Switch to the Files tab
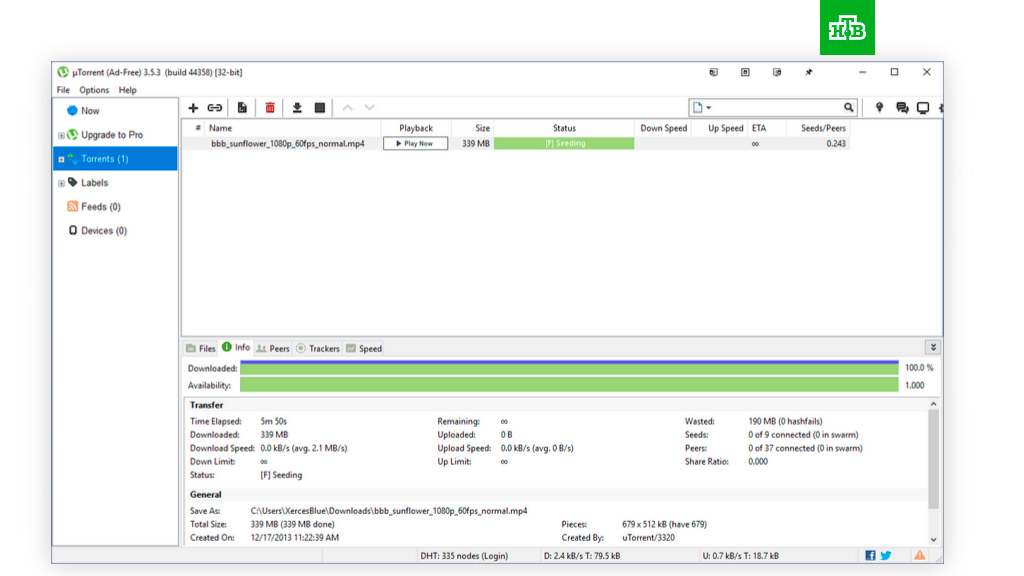Viewport: 1024px width, 576px height. (x=200, y=349)
